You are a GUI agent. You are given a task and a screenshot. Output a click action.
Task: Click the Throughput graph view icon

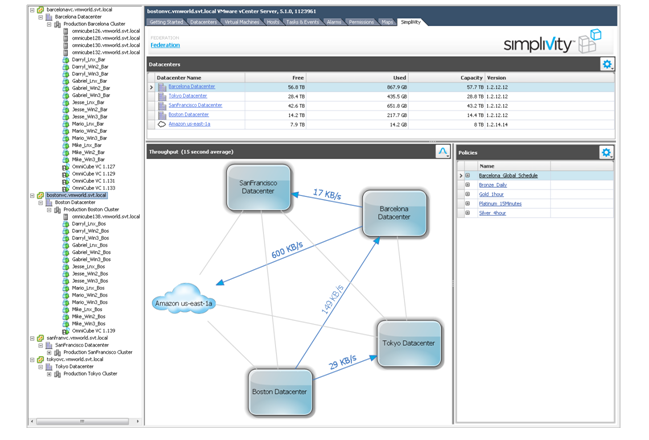point(443,151)
